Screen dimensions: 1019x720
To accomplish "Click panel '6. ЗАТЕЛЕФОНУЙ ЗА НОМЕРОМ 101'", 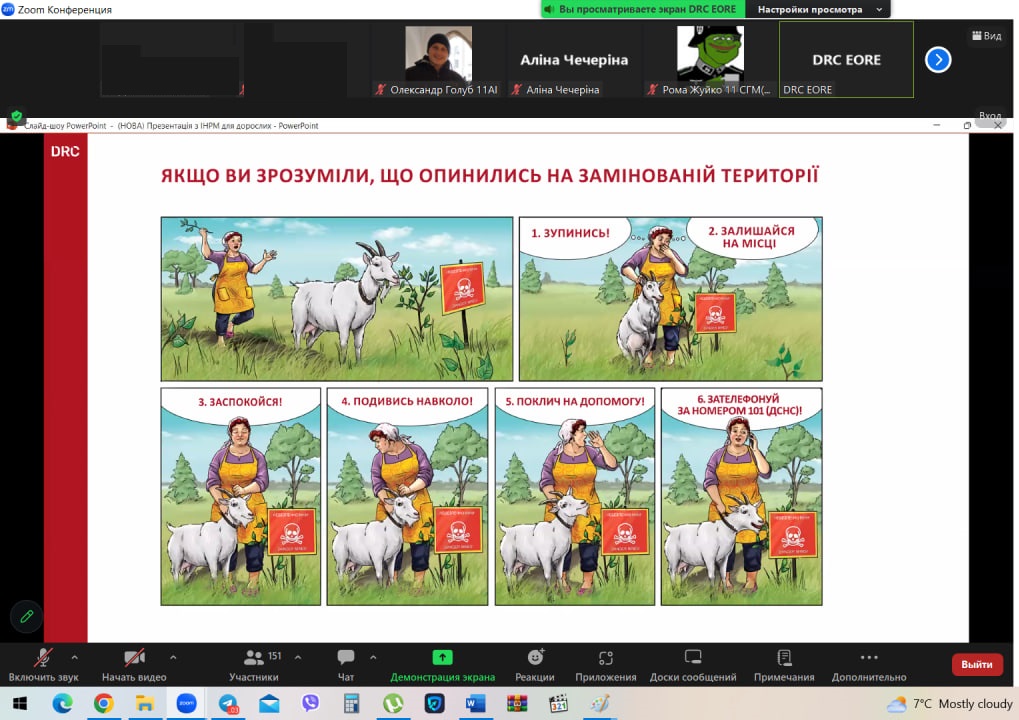I will click(x=742, y=496).
